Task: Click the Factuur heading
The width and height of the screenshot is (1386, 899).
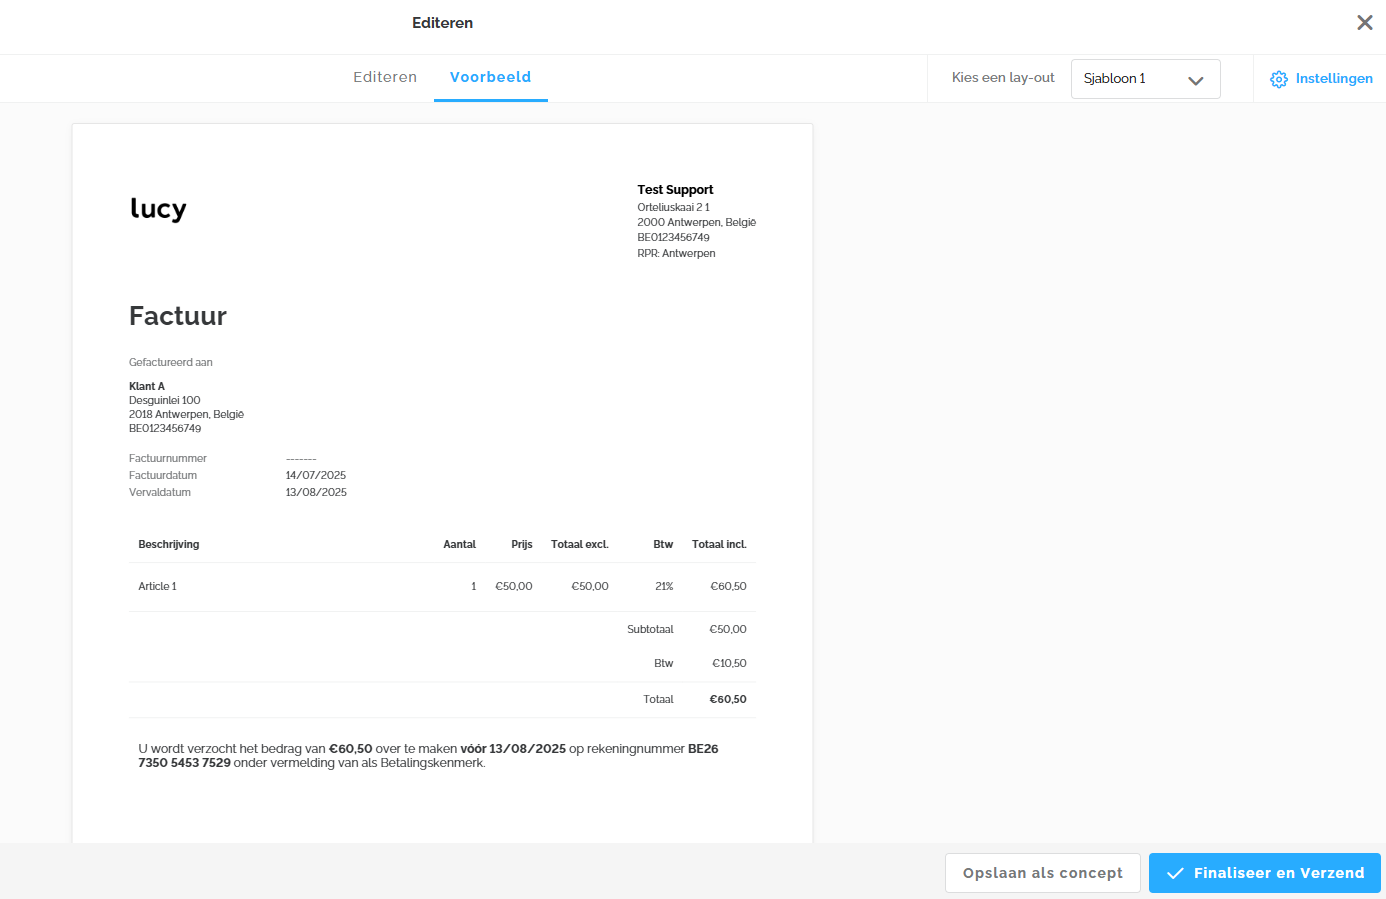Action: tap(178, 316)
